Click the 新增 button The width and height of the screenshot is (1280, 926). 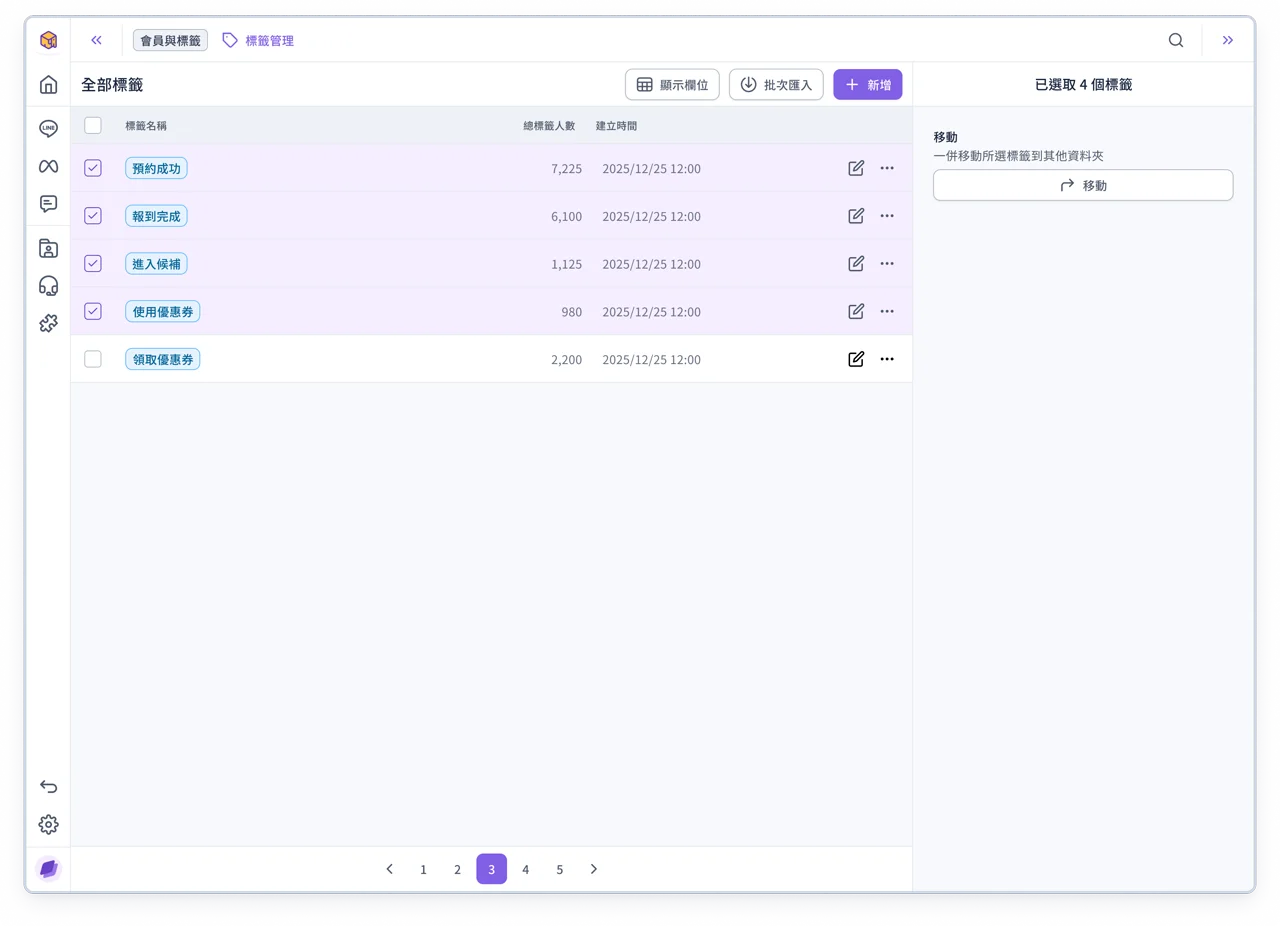pyautogui.click(x=868, y=85)
